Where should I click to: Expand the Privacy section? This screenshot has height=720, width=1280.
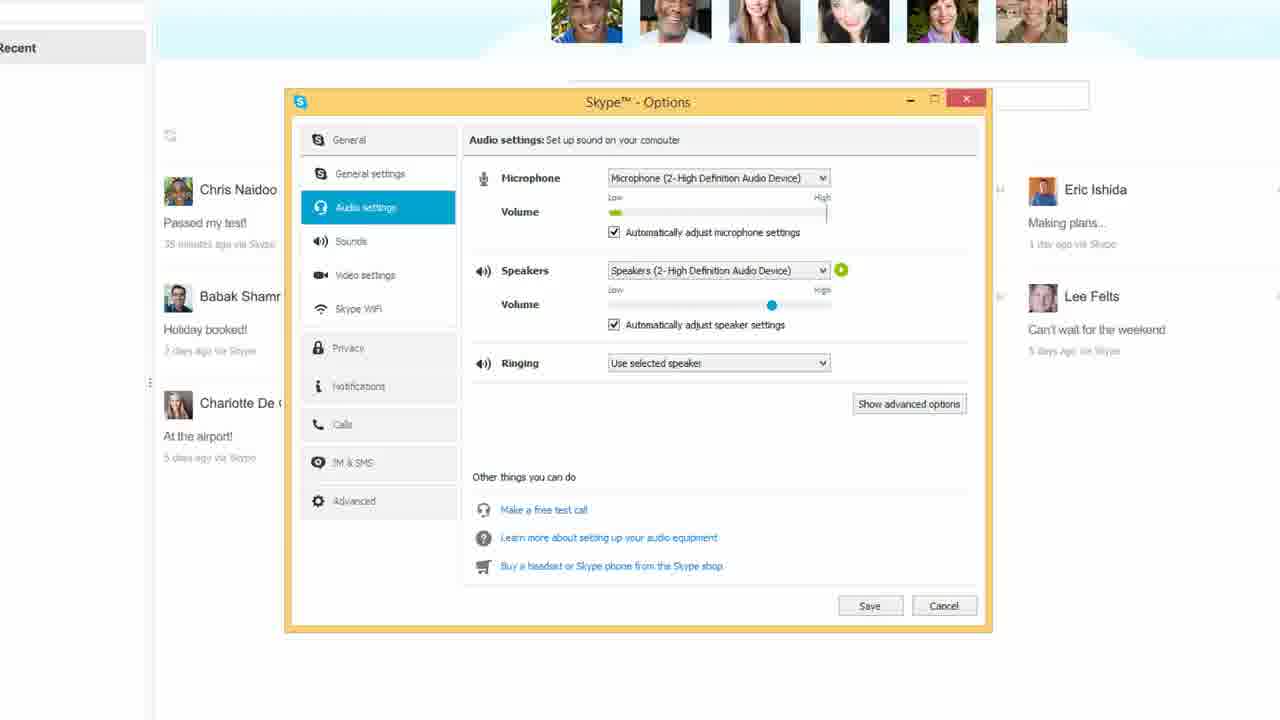pyautogui.click(x=379, y=348)
